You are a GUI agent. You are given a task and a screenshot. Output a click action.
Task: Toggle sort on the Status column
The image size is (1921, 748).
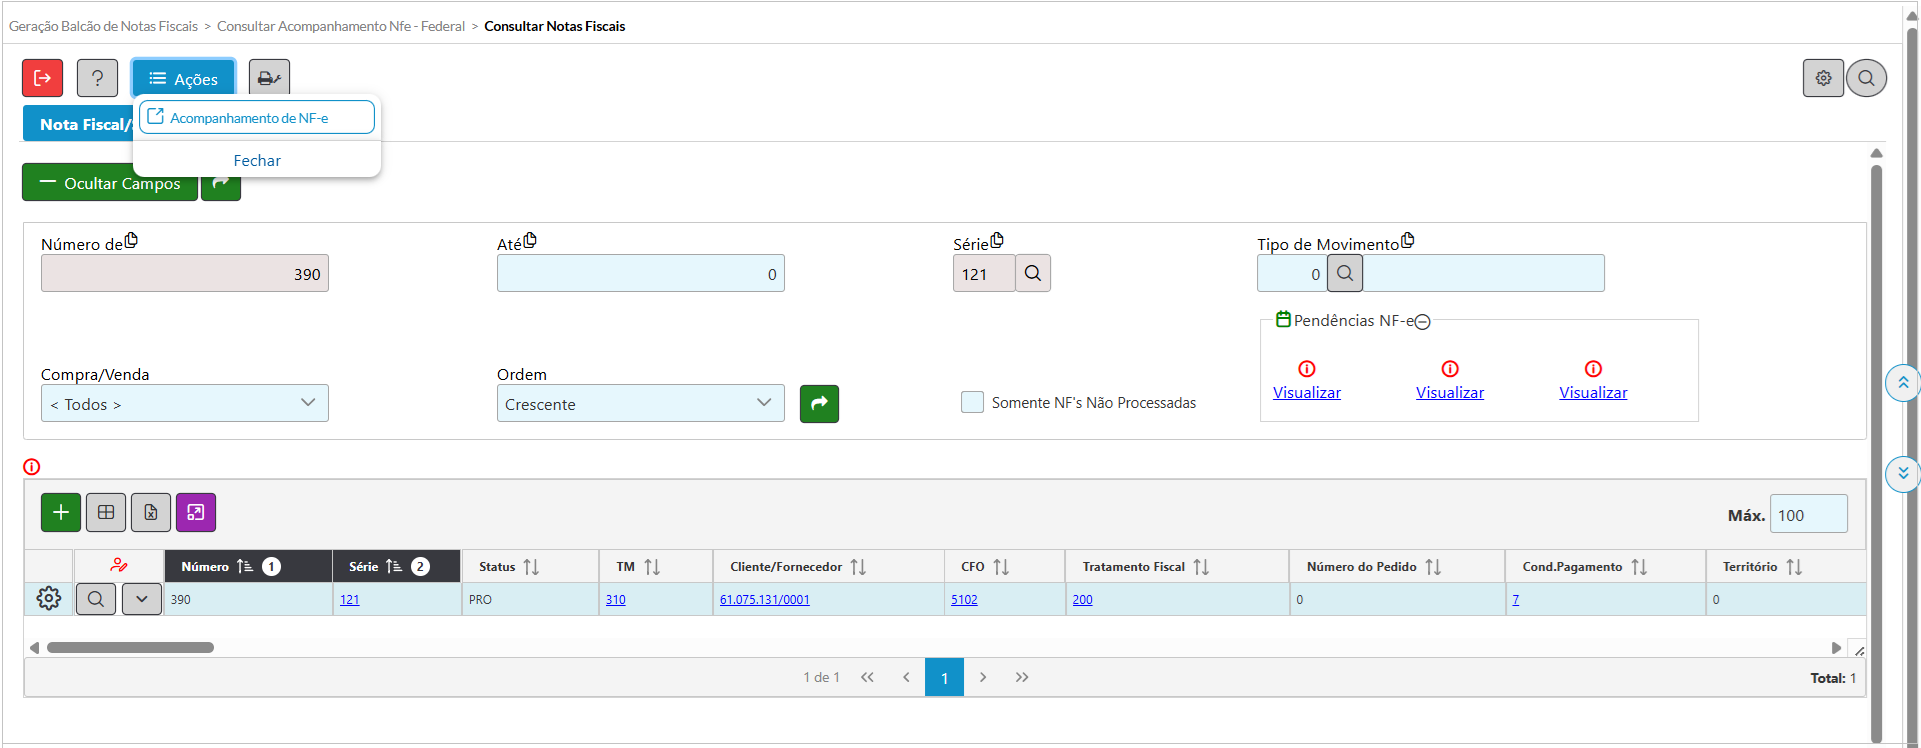531,567
